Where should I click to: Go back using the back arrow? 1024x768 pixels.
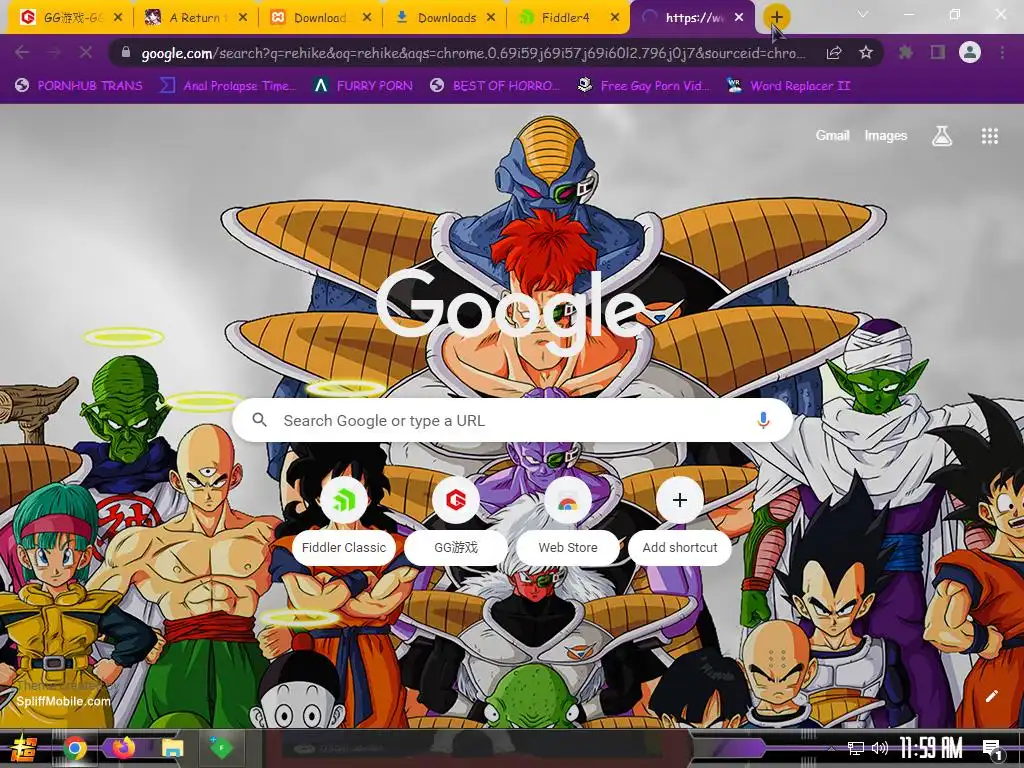[22, 52]
